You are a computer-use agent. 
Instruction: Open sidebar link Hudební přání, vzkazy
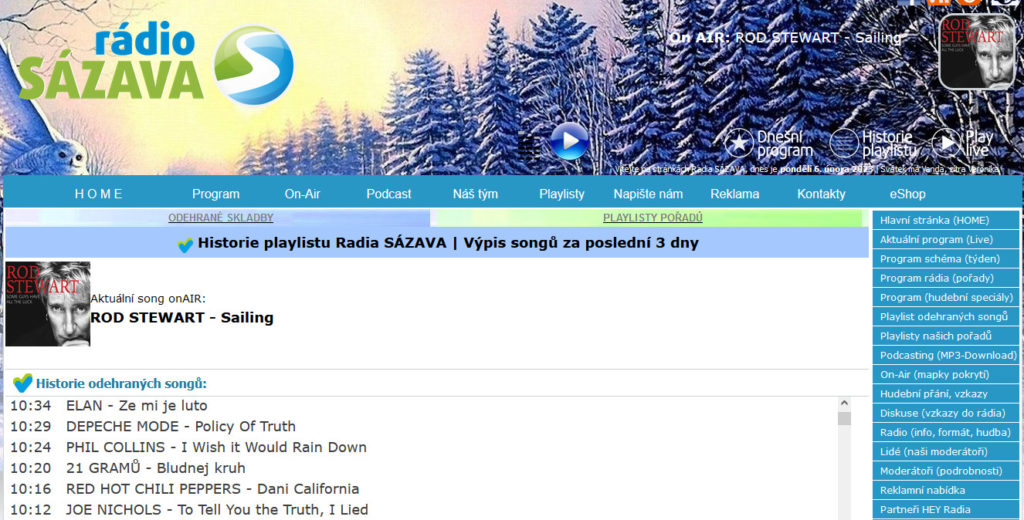point(946,393)
